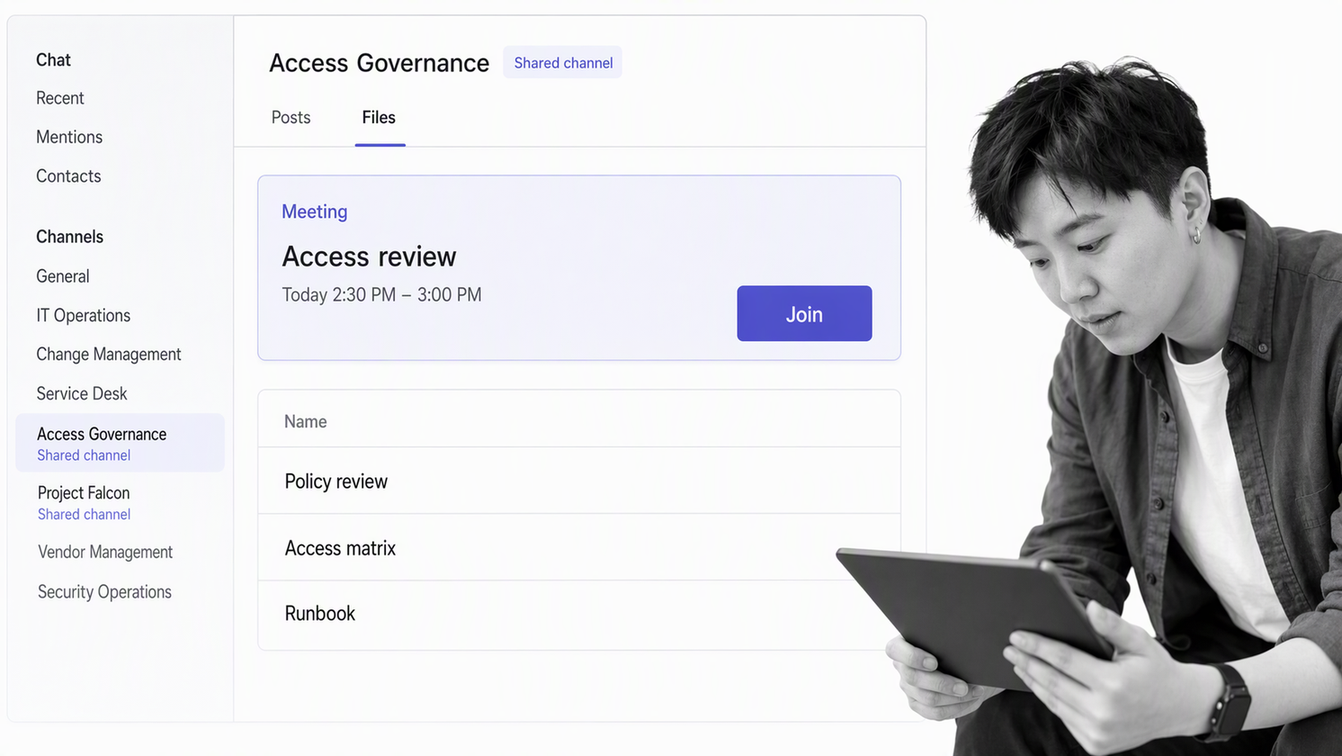The width and height of the screenshot is (1342, 756).
Task: Switch to the Posts tab
Action: tap(291, 117)
